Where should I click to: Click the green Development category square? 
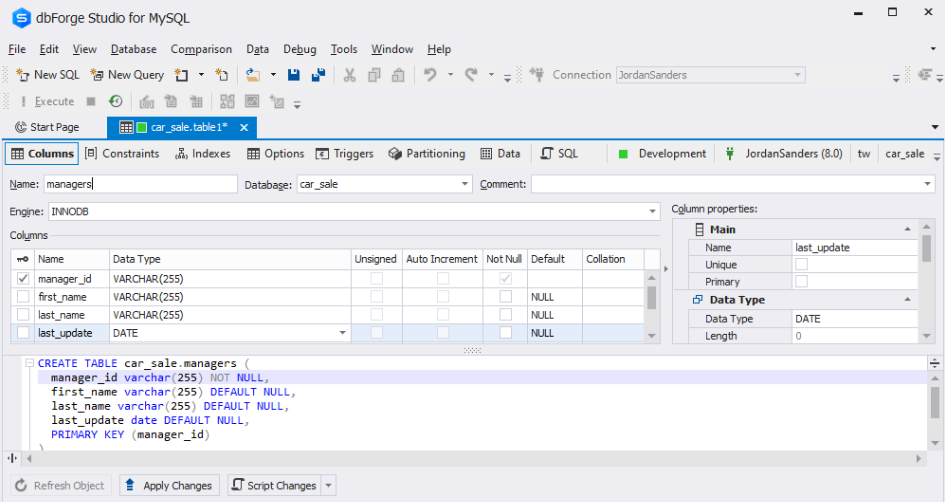click(x=623, y=154)
